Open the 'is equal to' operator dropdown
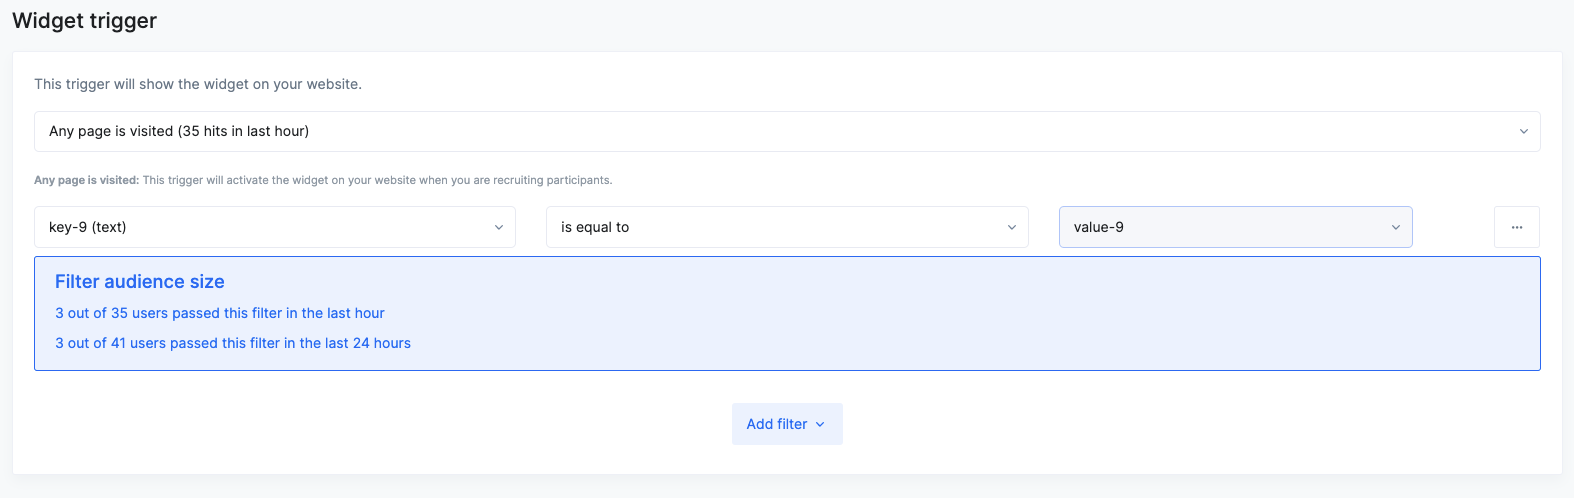 tap(787, 227)
